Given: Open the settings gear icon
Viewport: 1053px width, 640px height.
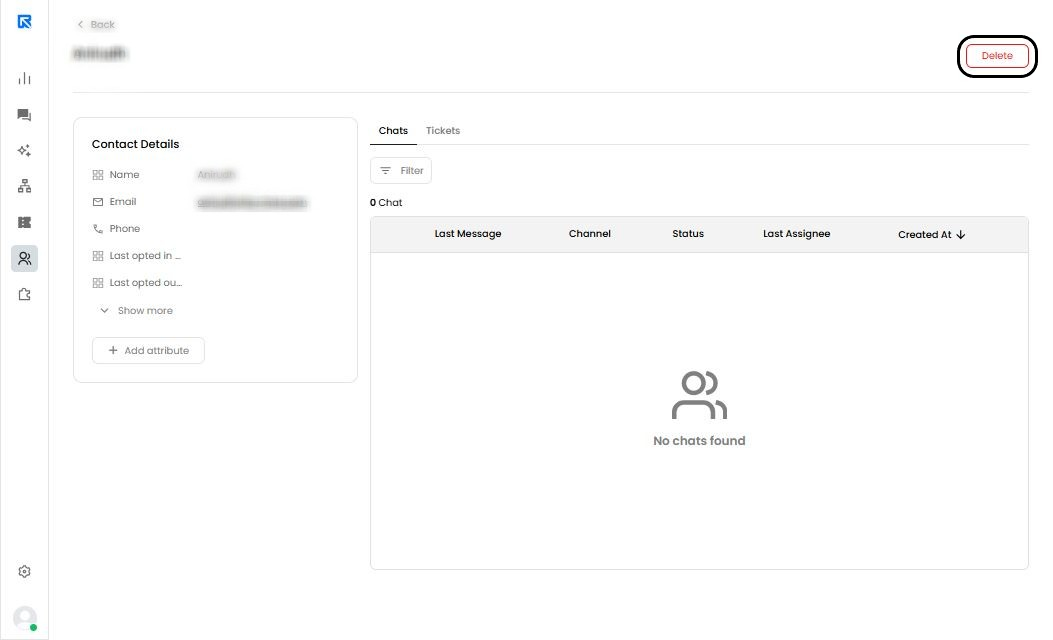Looking at the screenshot, I should [x=24, y=572].
